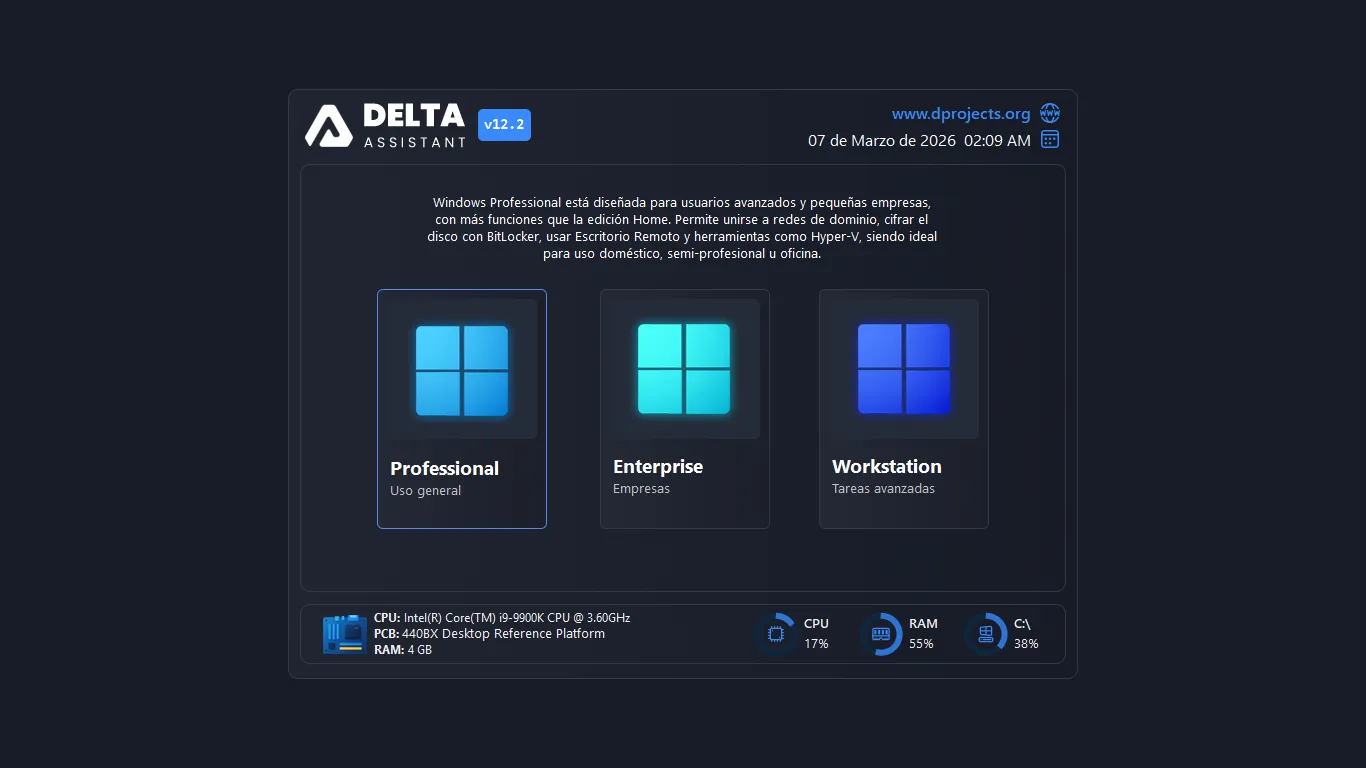Open the www.dprojects.org link
1366x768 pixels.
961,114
